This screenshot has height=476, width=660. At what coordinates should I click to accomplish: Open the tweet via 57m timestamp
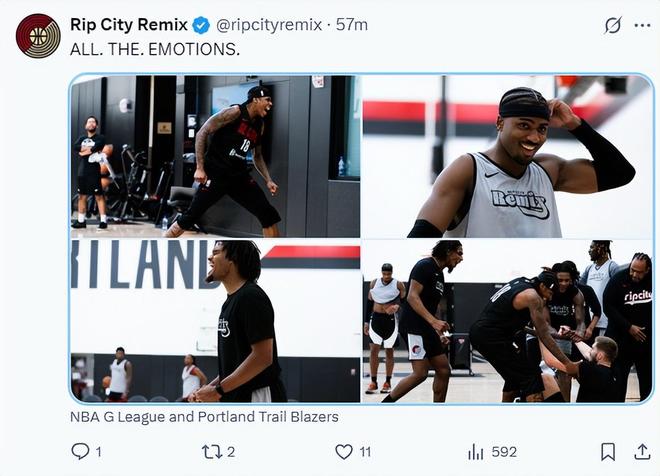pos(351,25)
